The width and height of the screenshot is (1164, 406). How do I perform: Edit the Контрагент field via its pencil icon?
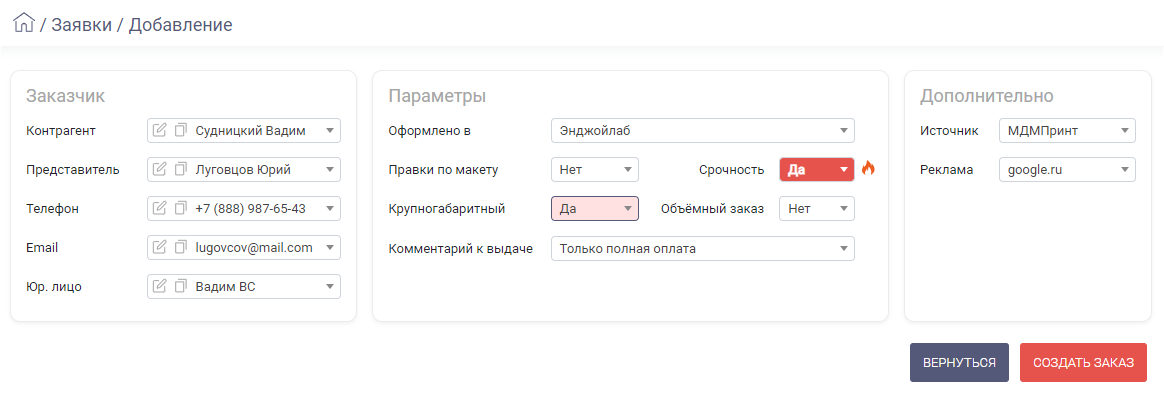point(159,131)
